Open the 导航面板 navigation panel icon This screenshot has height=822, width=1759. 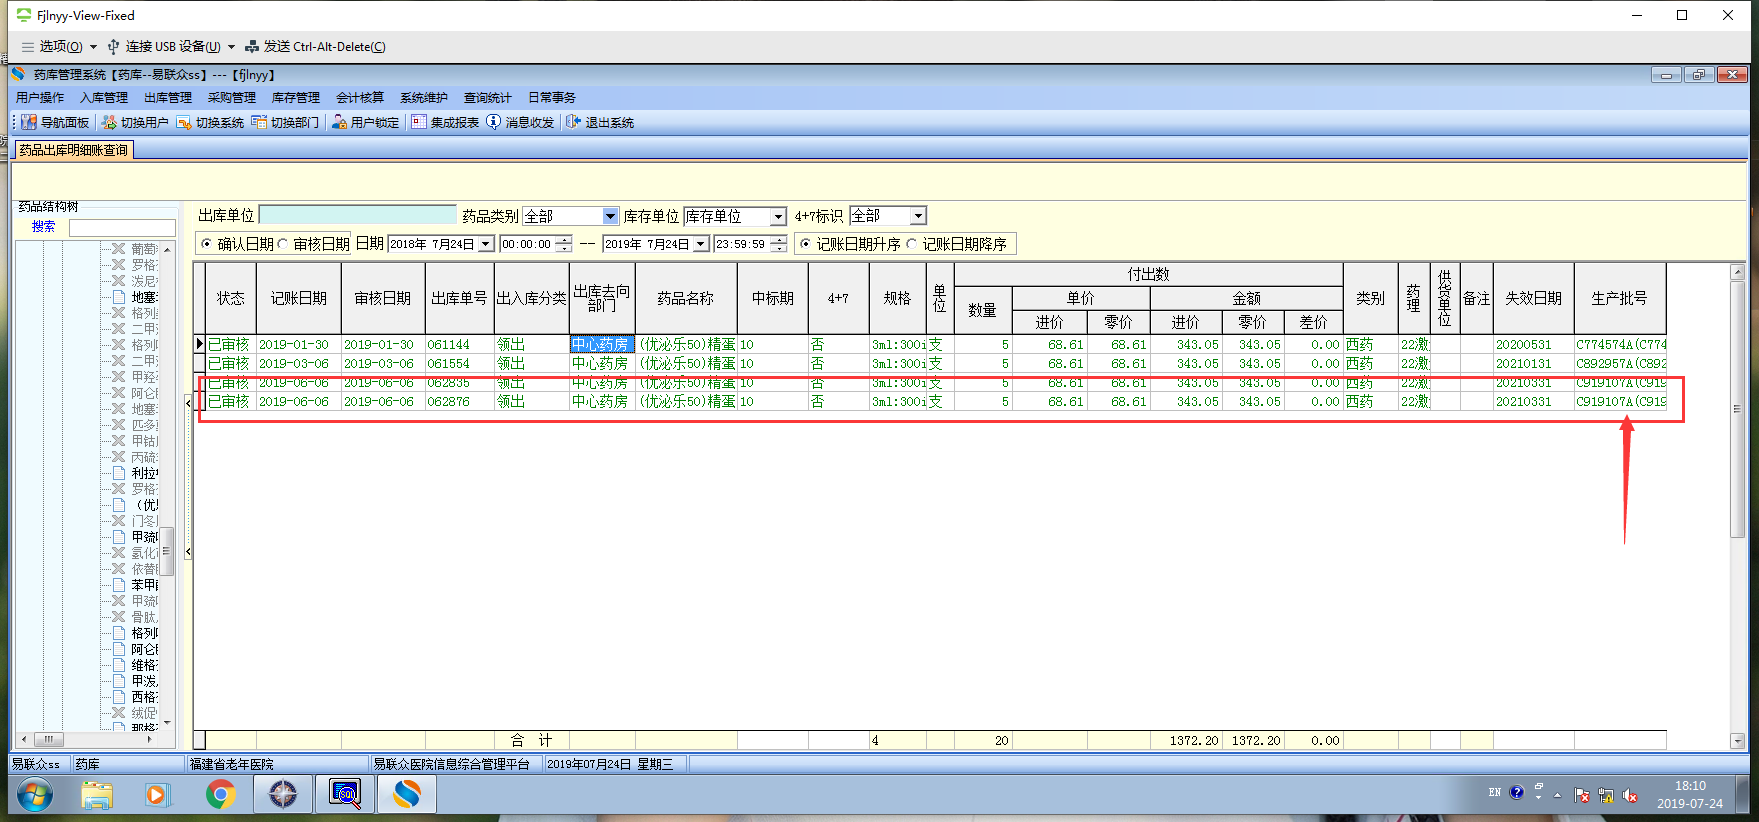(x=28, y=122)
